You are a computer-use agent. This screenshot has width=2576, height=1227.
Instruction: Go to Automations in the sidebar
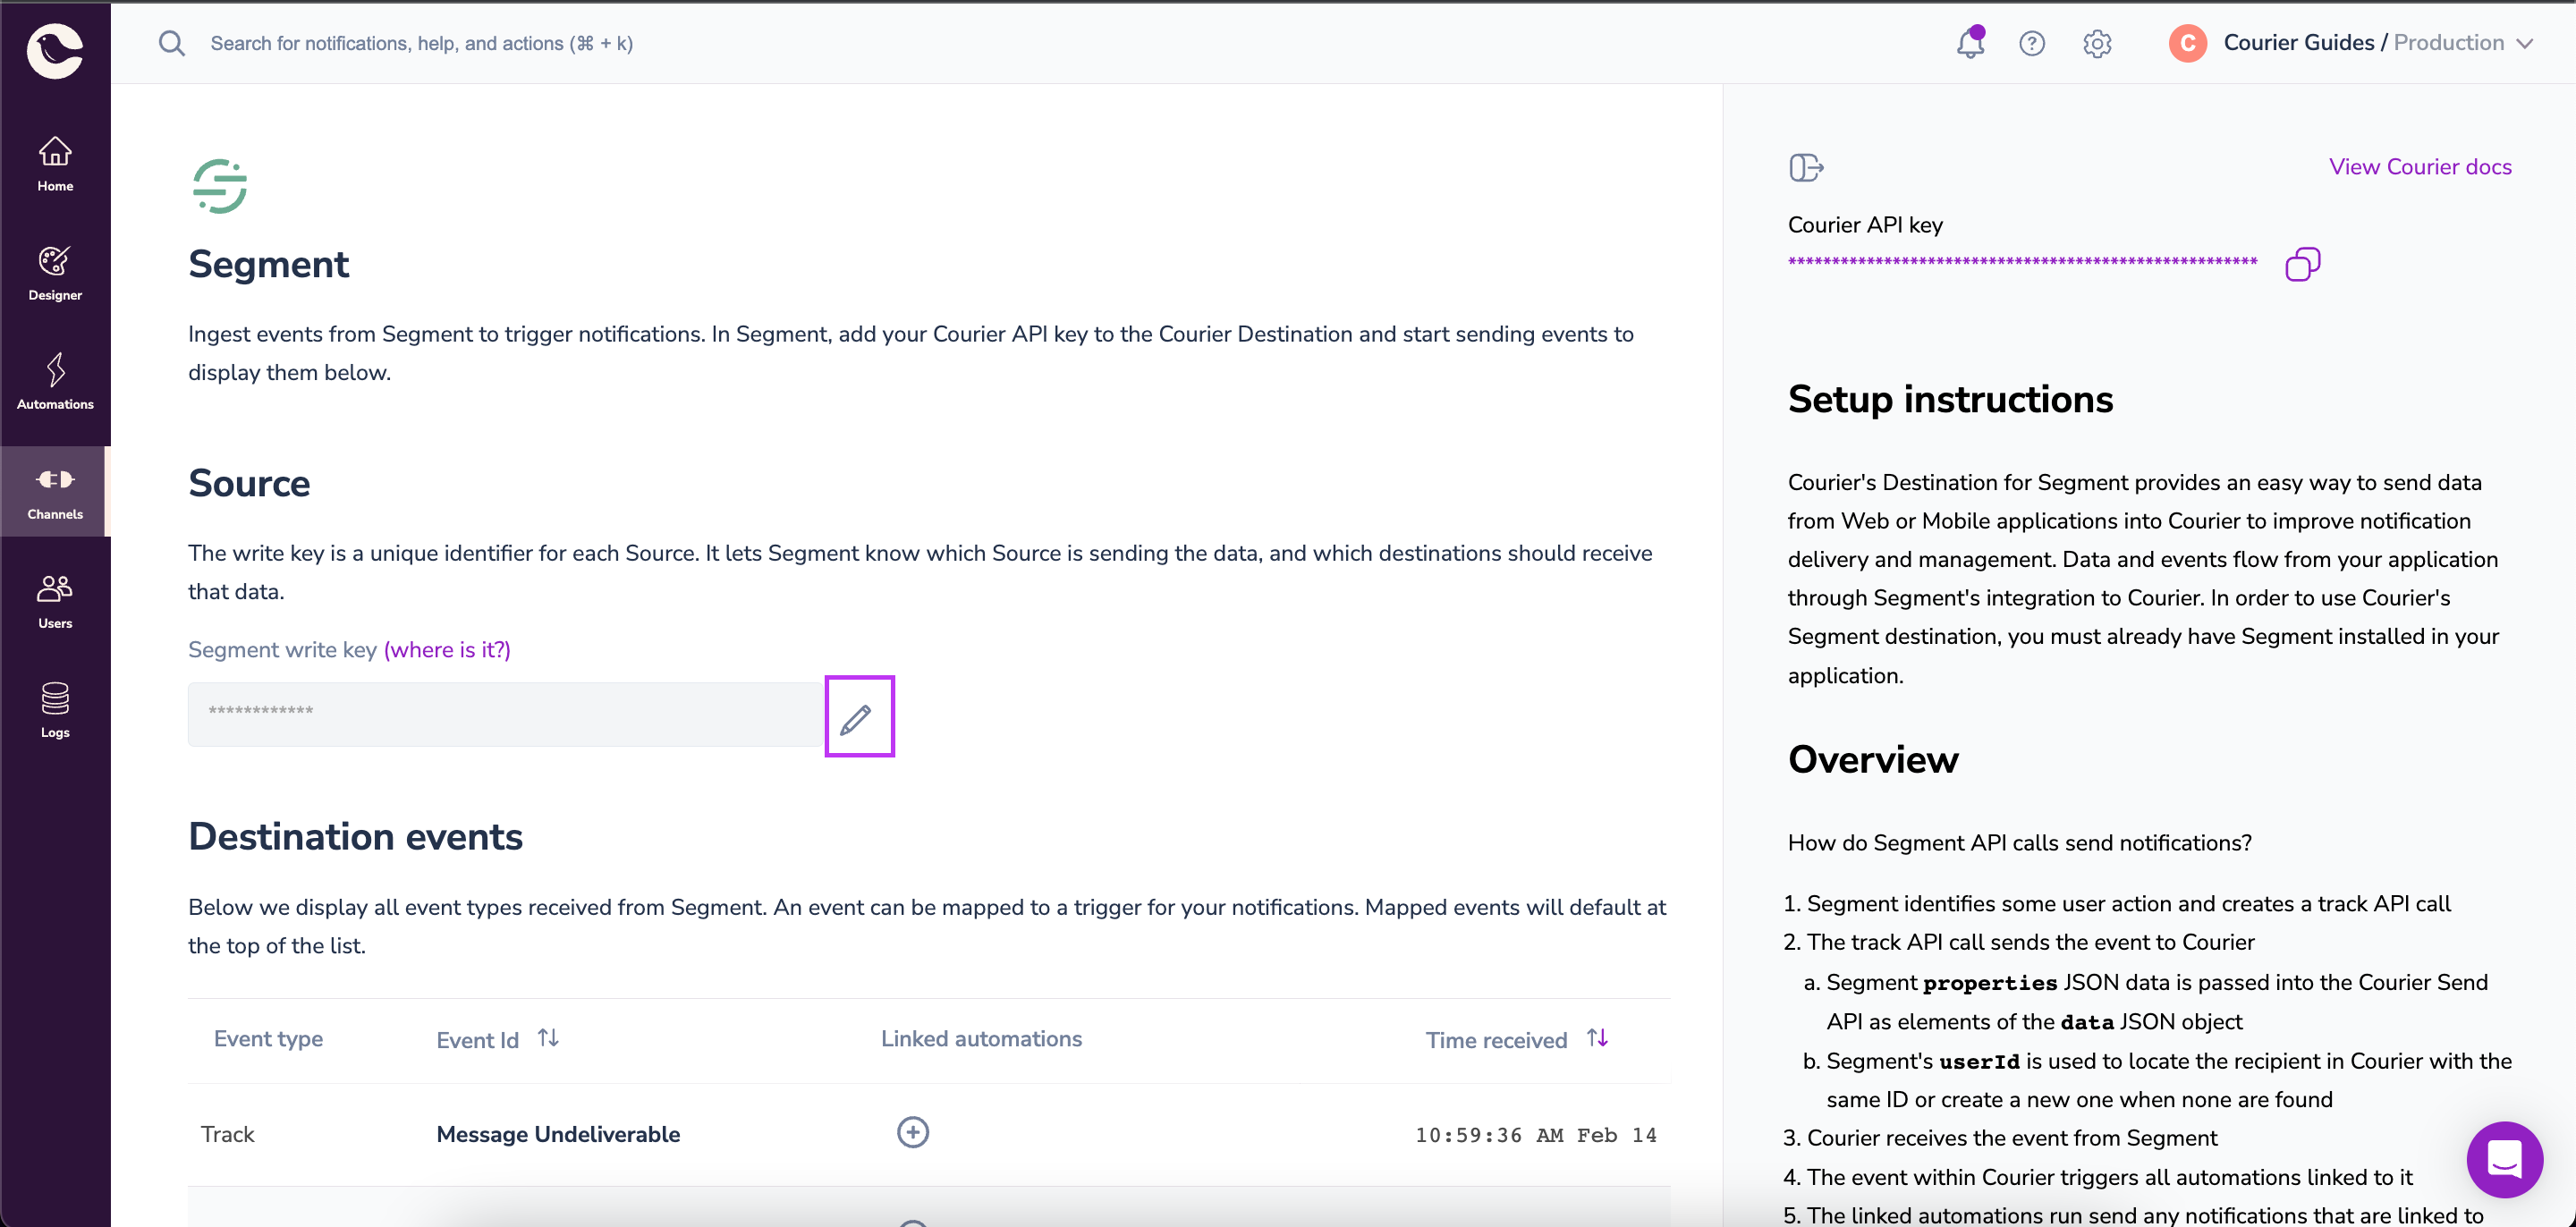point(55,383)
